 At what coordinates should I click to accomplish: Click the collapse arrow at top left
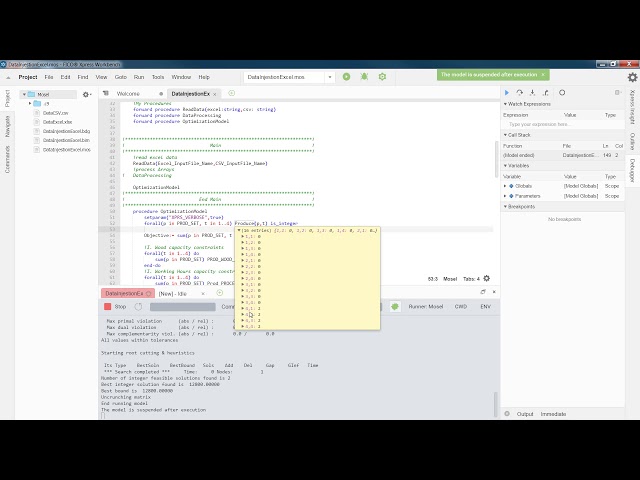[x=8, y=77]
